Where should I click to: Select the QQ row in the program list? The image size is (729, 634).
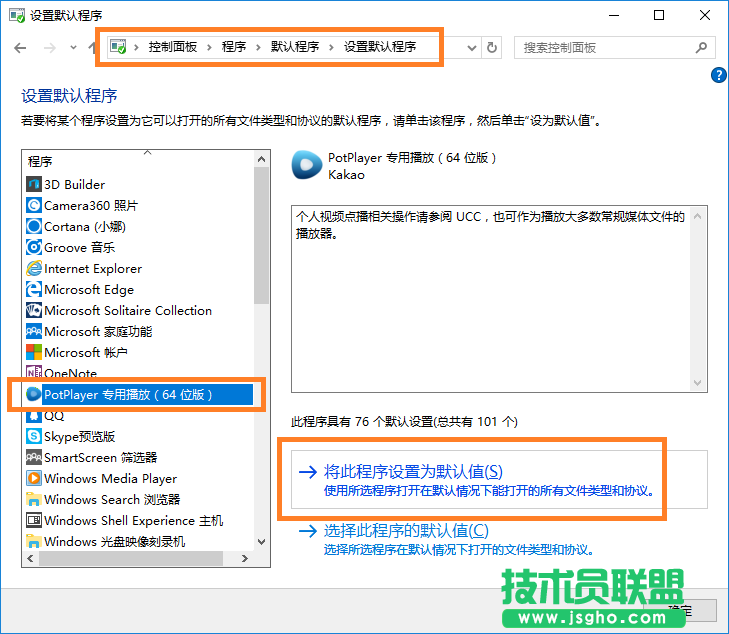click(x=139, y=416)
